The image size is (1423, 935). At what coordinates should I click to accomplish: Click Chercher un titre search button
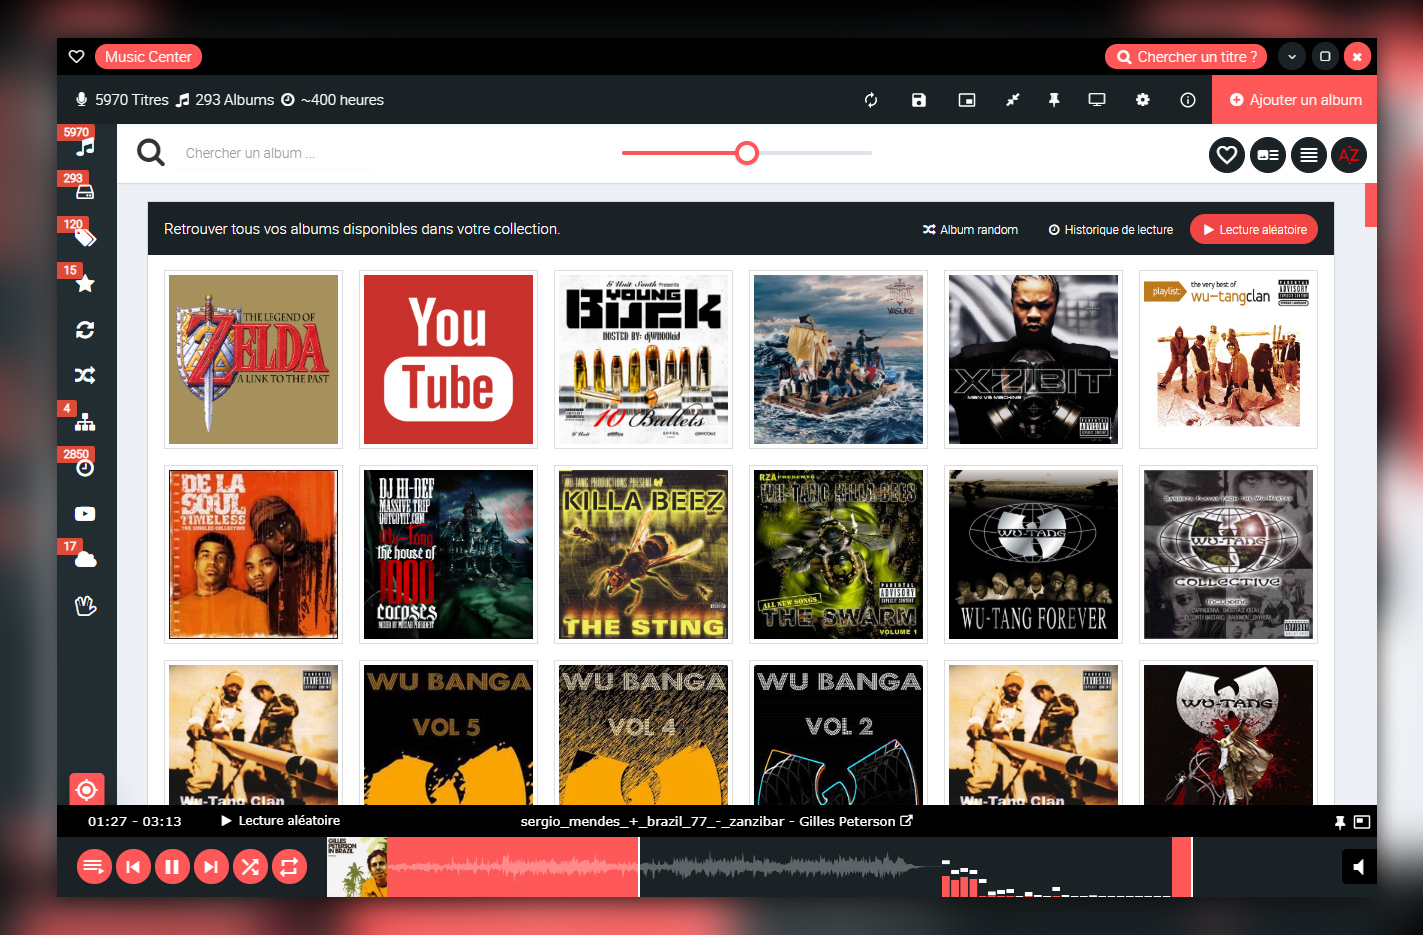click(x=1186, y=57)
